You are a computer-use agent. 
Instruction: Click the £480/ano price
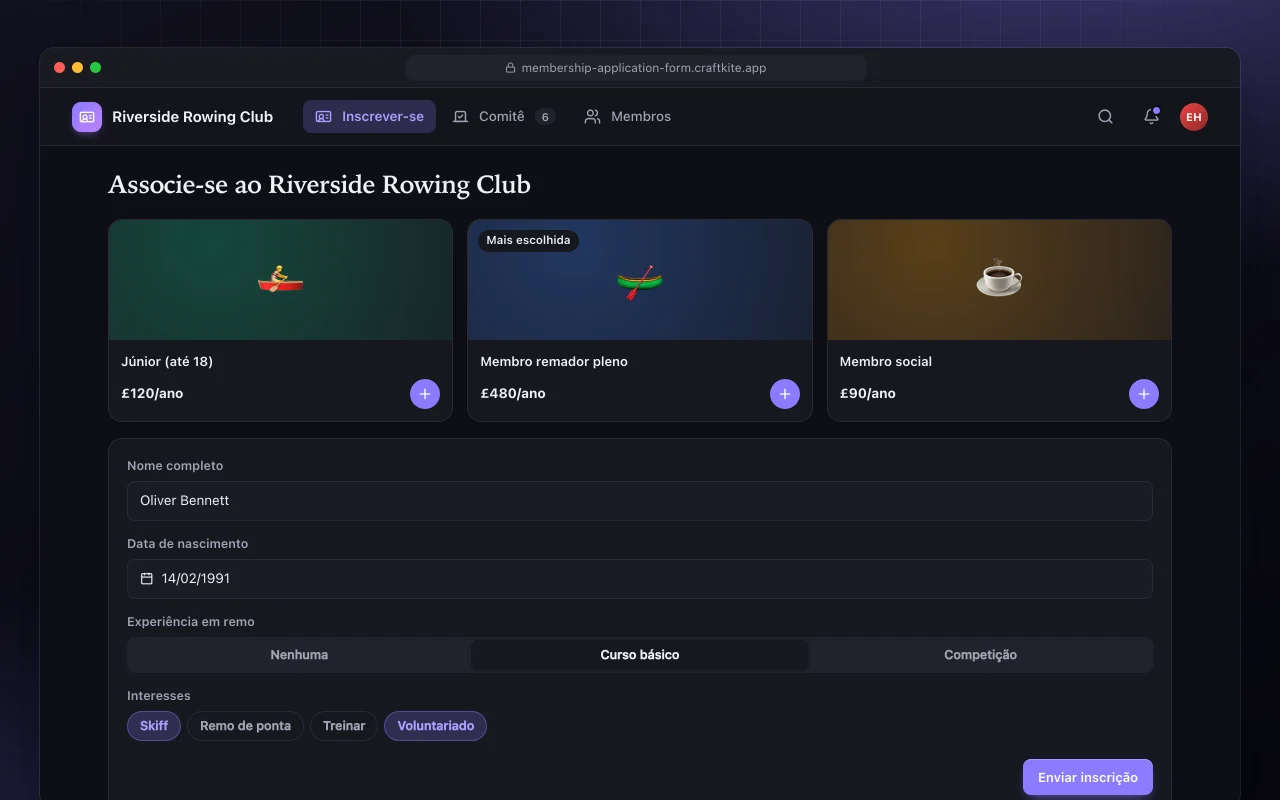pos(513,394)
